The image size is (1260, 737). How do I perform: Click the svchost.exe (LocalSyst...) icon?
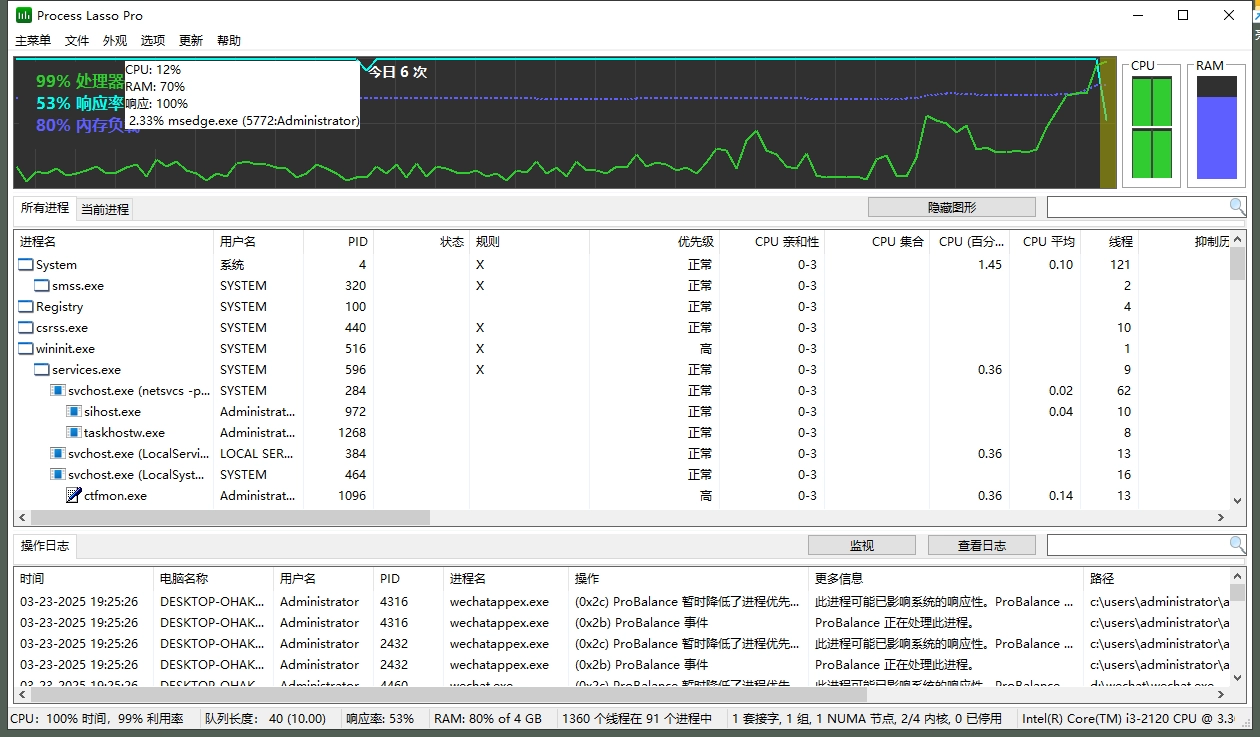[58, 475]
